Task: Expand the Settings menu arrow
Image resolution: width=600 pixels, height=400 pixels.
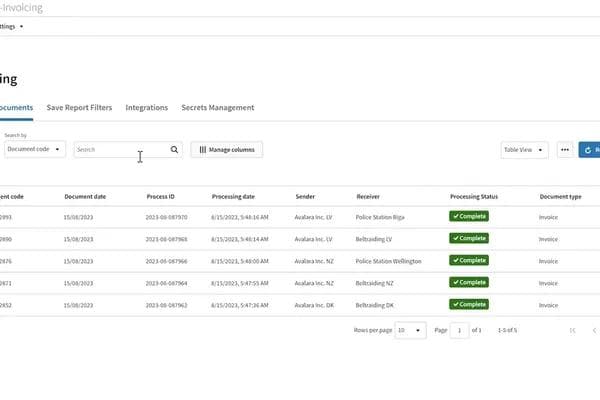Action: (x=21, y=27)
